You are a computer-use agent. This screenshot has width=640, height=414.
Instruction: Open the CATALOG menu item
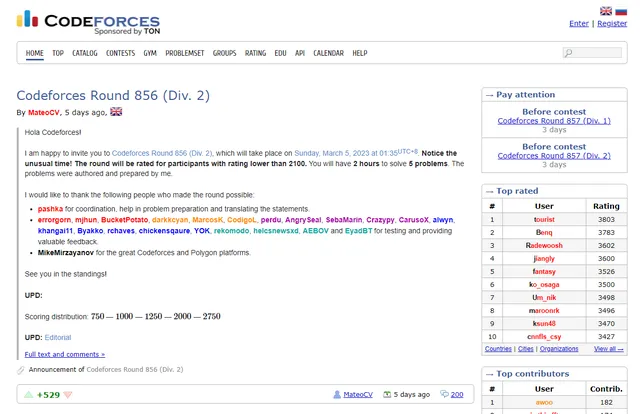click(85, 53)
